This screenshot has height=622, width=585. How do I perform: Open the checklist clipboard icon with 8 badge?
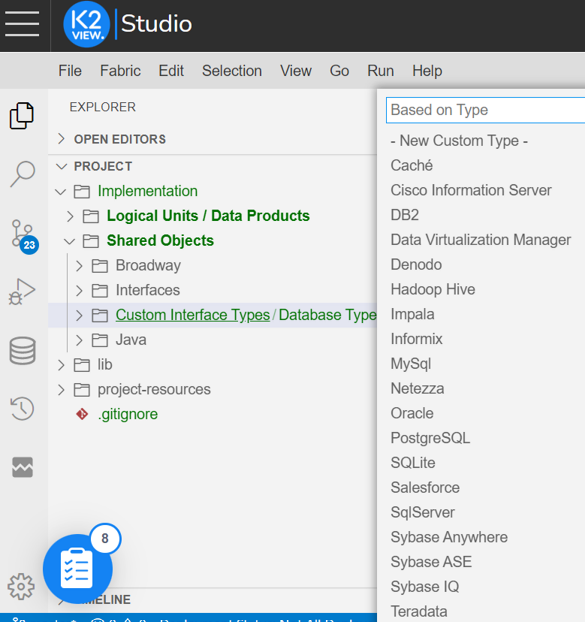coord(78,568)
